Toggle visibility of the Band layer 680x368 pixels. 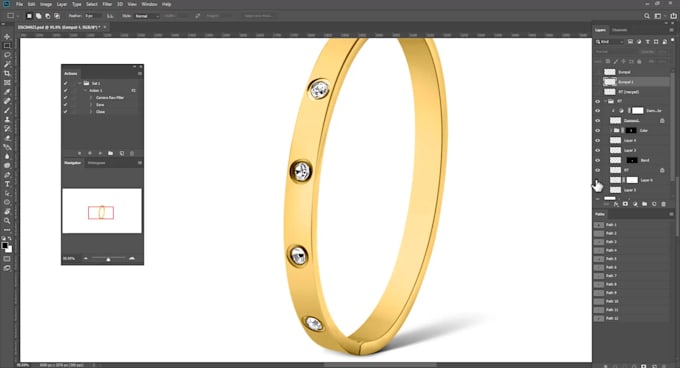pos(598,160)
